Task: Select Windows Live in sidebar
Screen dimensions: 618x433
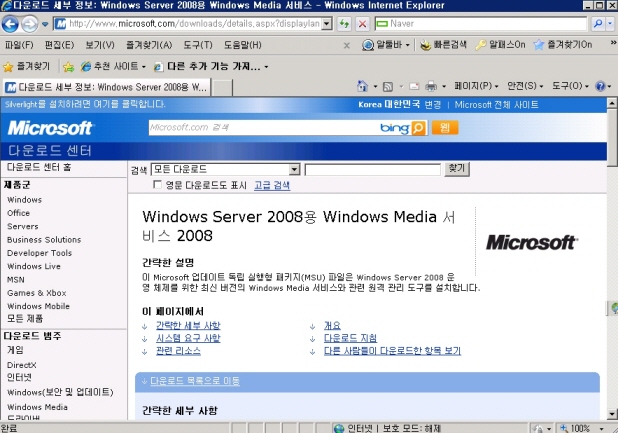Action: point(34,266)
